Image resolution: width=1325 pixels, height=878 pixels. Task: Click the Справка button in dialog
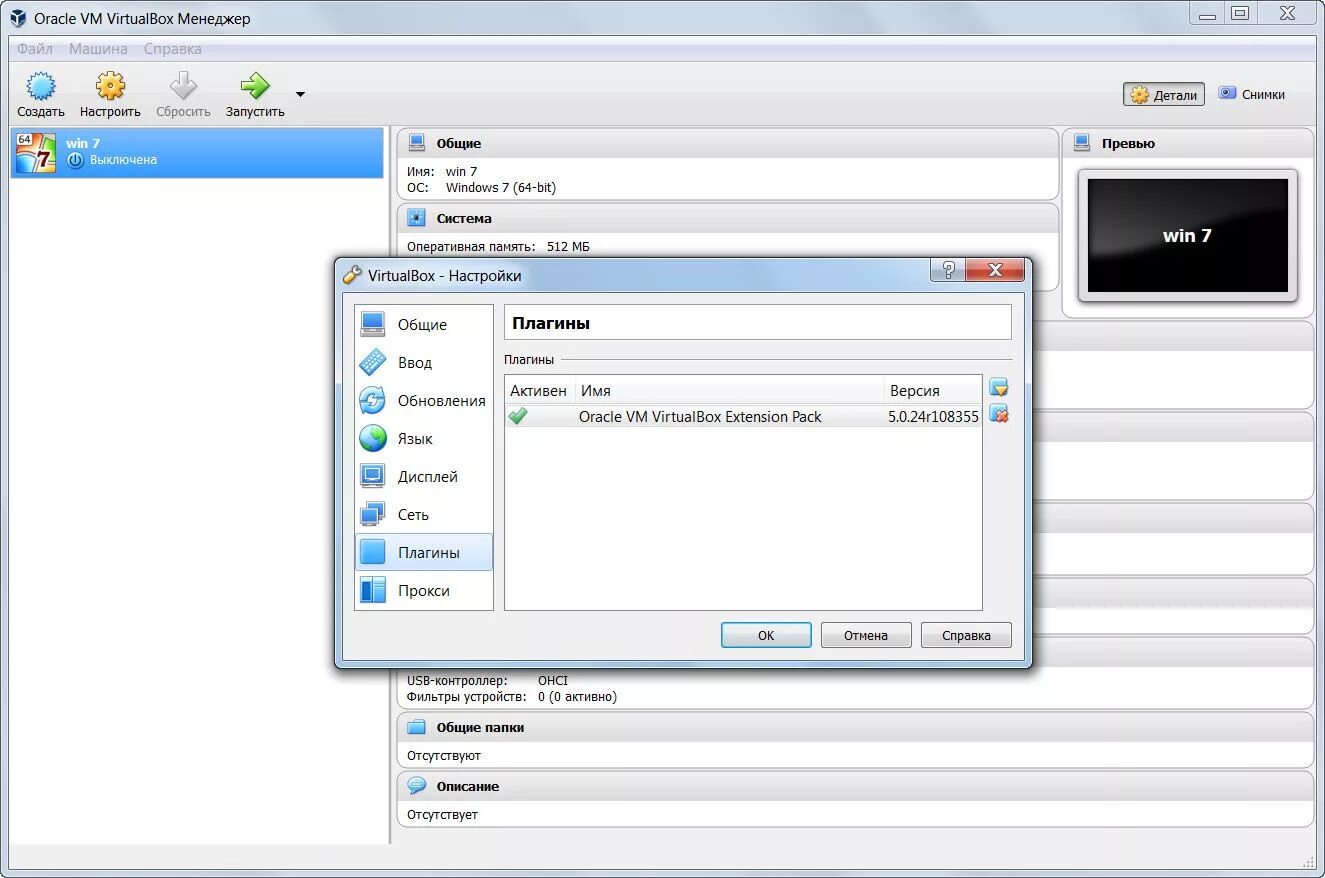(x=966, y=635)
